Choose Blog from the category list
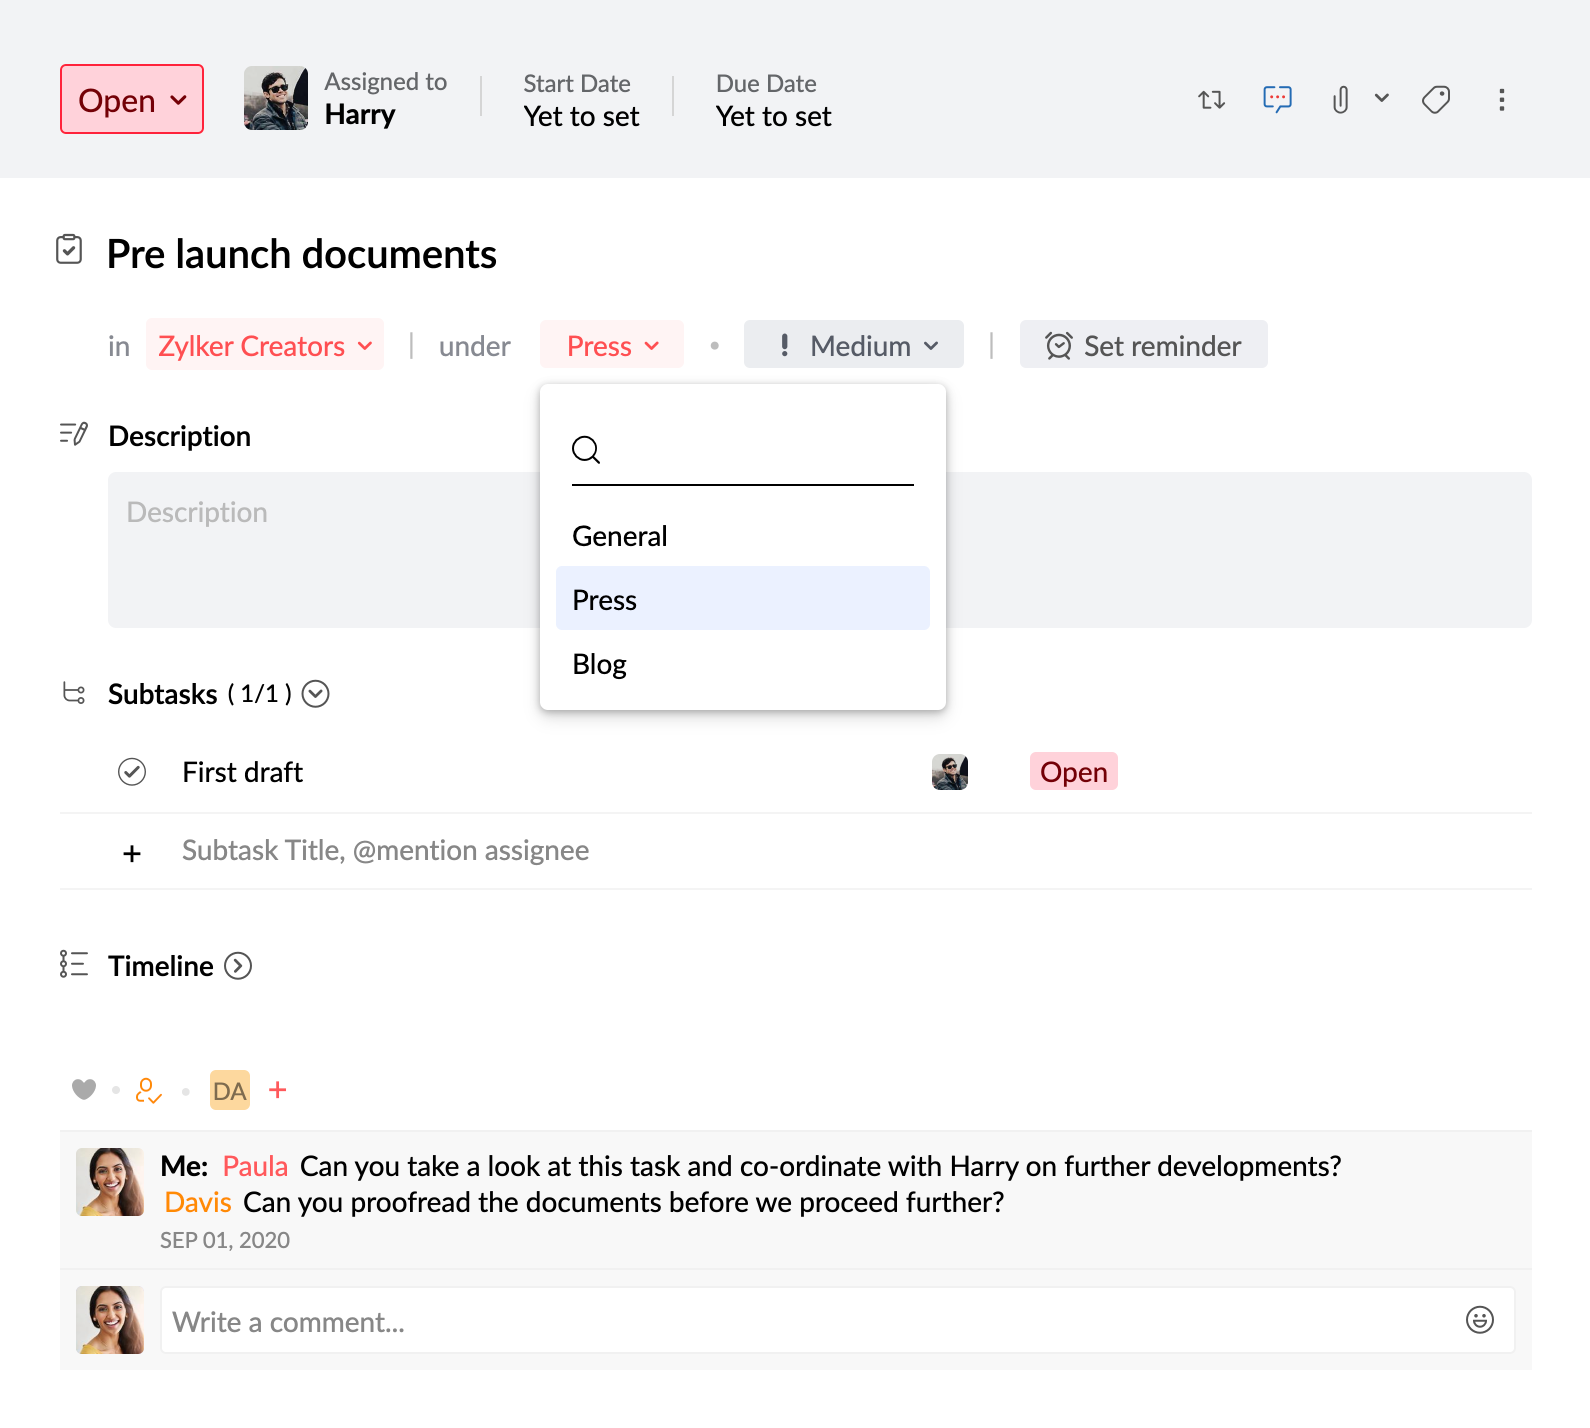 coord(600,665)
